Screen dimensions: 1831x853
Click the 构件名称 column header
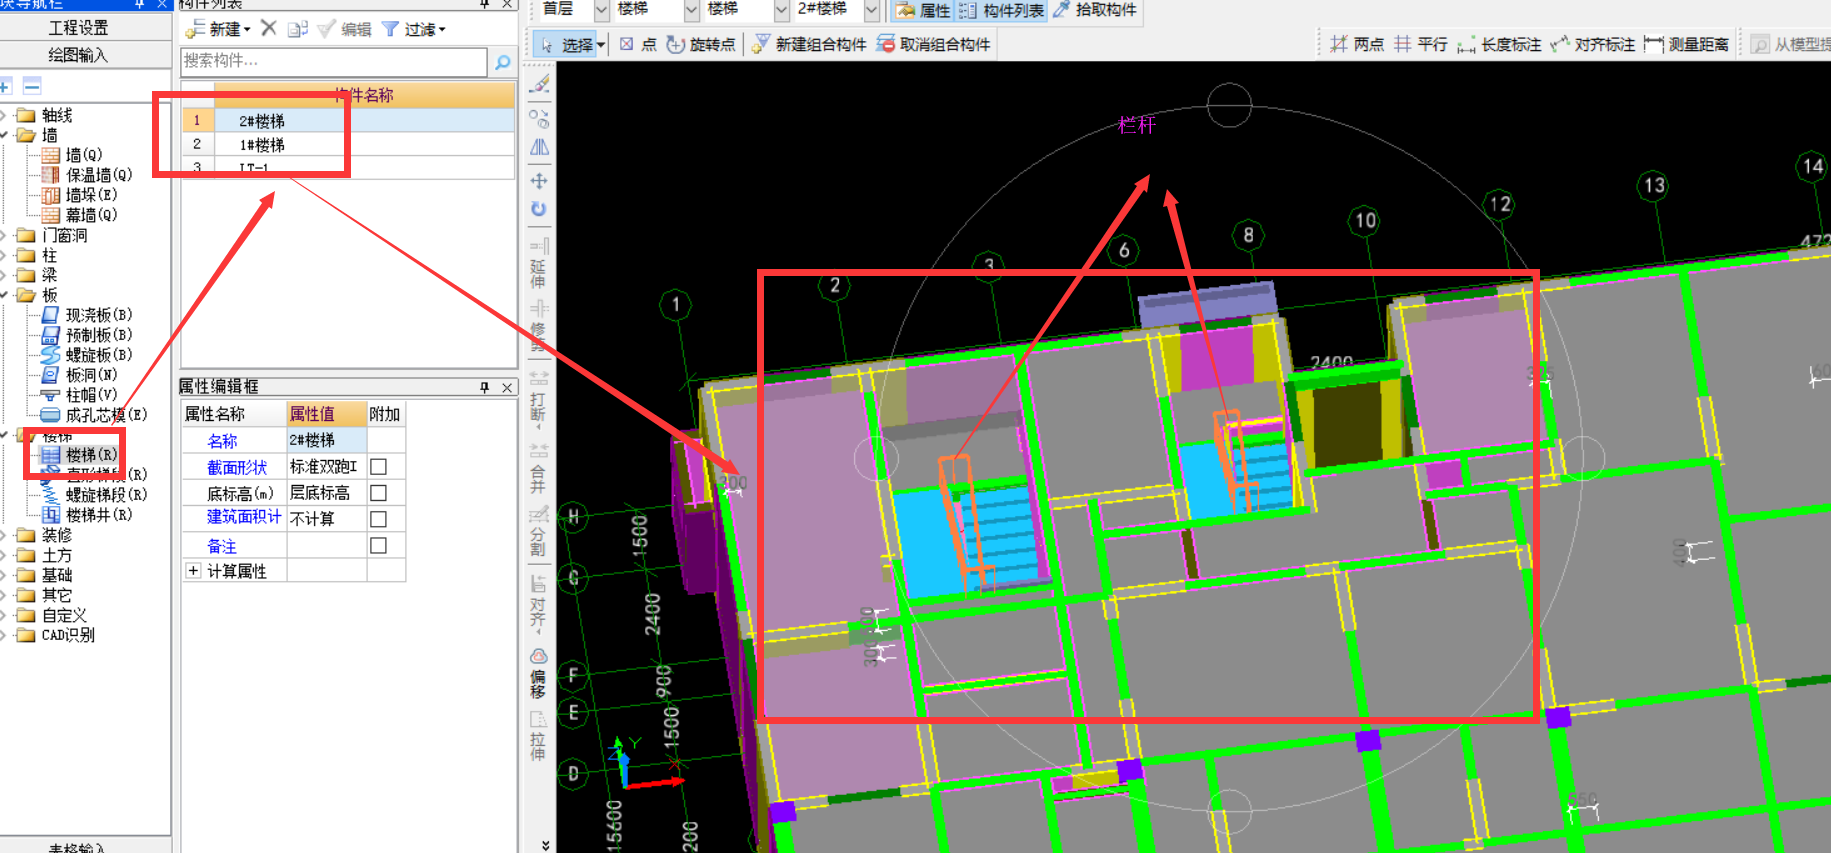point(364,95)
